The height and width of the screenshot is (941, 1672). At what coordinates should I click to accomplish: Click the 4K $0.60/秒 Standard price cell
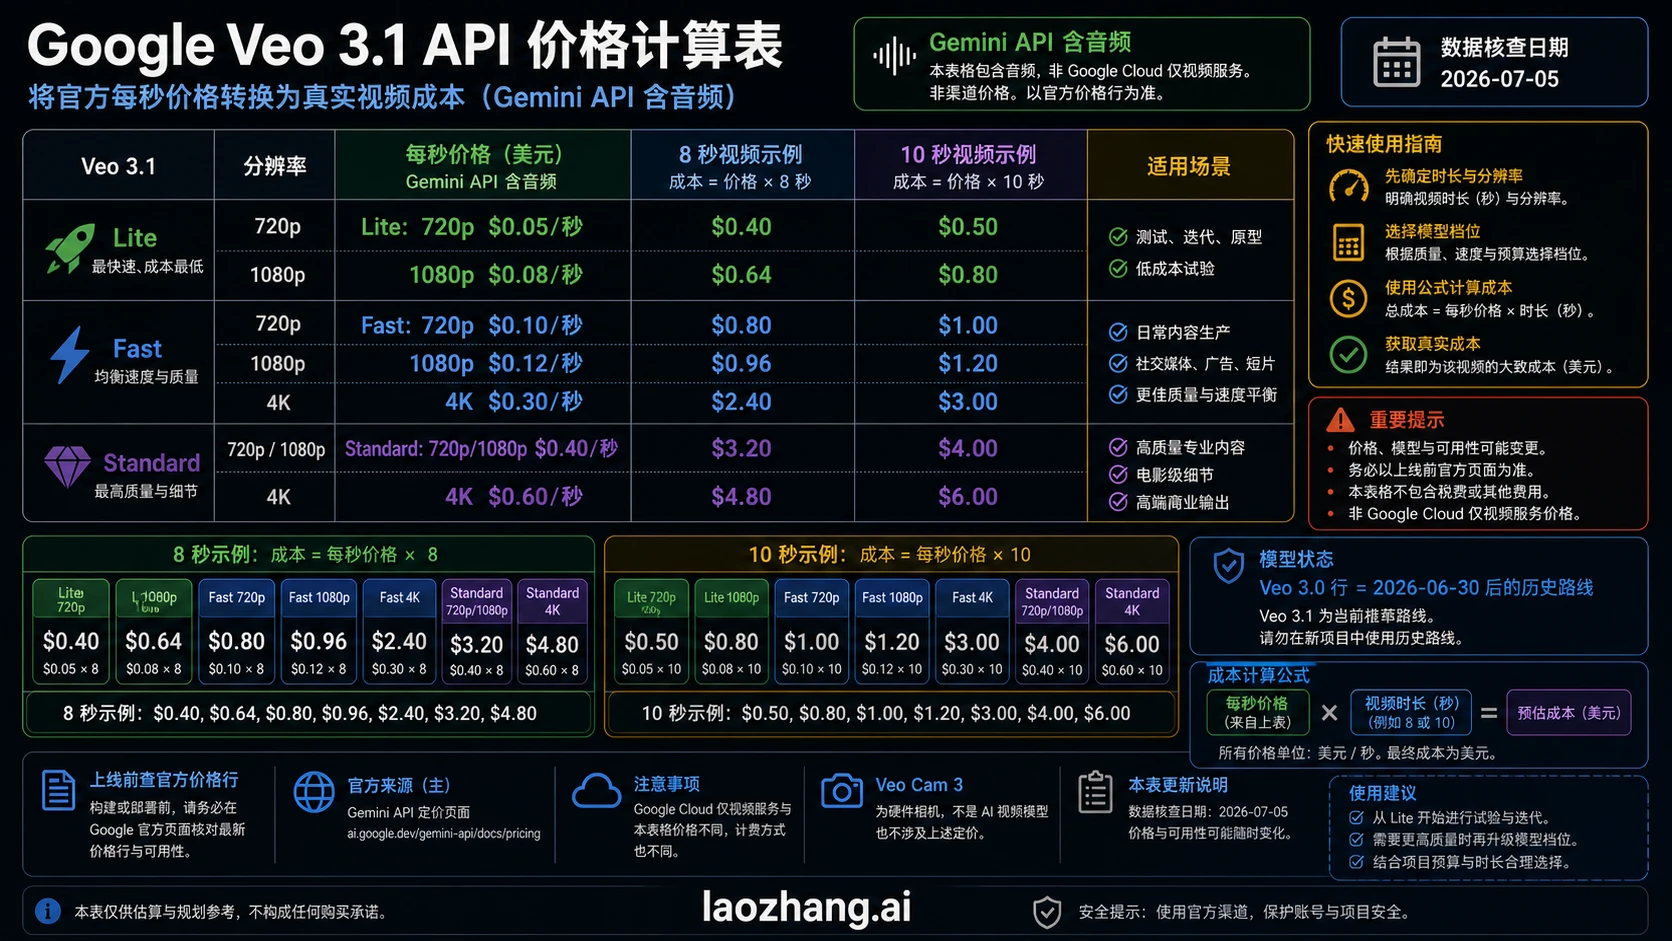[x=483, y=496]
